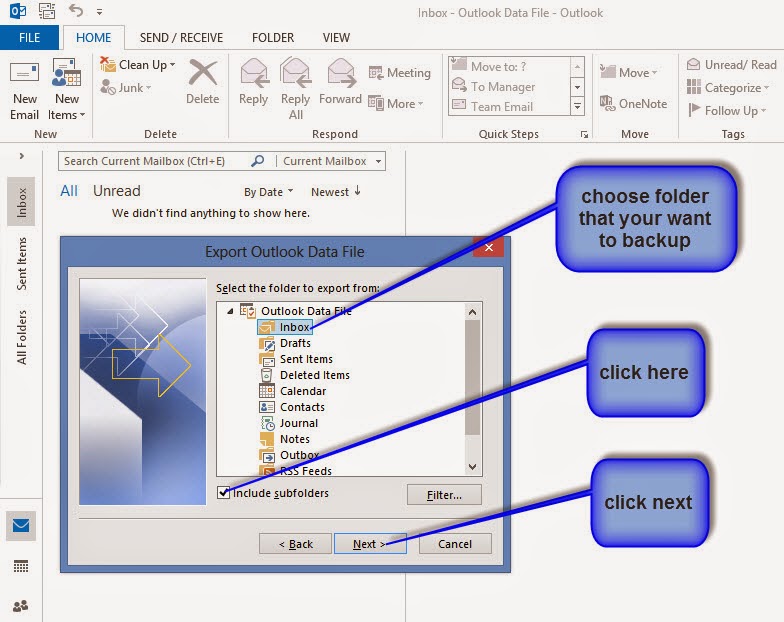
Task: Expand the folder pane chevron
Action: click(x=22, y=156)
